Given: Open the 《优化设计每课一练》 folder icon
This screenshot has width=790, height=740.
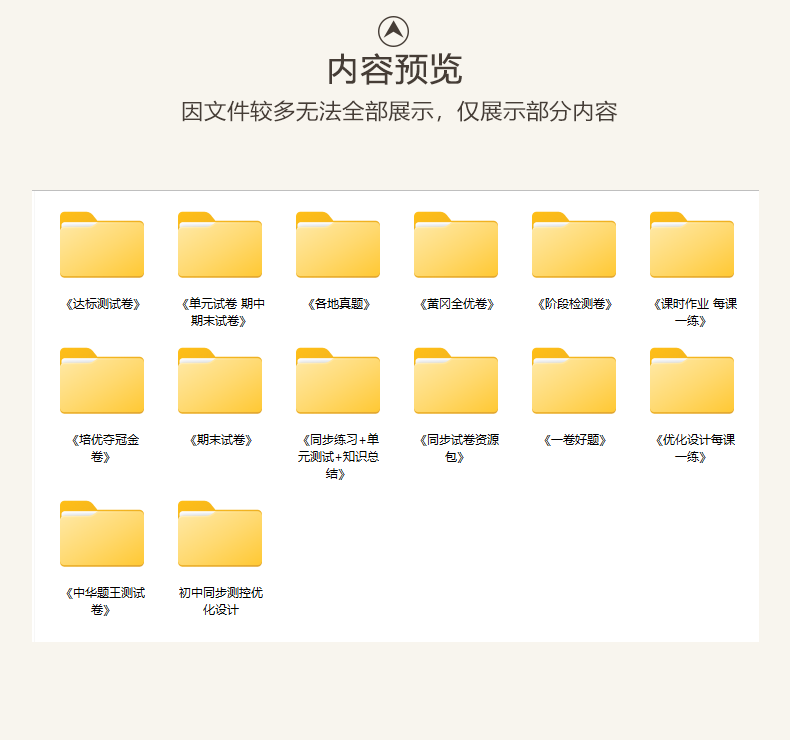Looking at the screenshot, I should (x=692, y=381).
